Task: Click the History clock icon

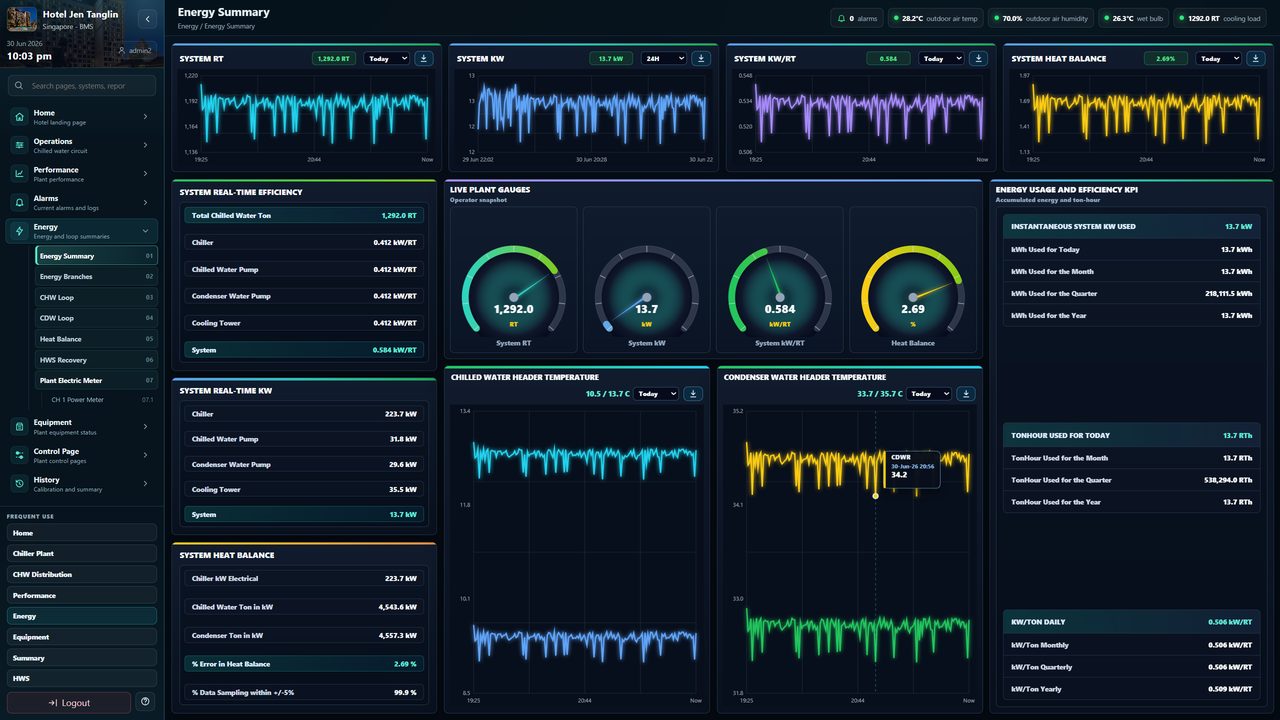Action: pyautogui.click(x=20, y=484)
